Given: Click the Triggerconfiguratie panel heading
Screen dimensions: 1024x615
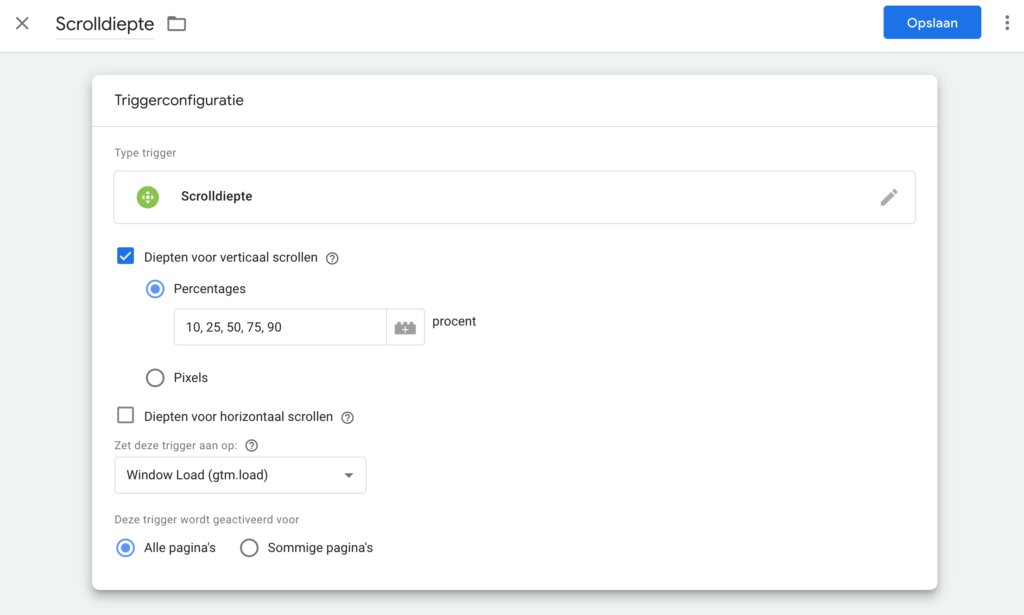Looking at the screenshot, I should point(179,100).
